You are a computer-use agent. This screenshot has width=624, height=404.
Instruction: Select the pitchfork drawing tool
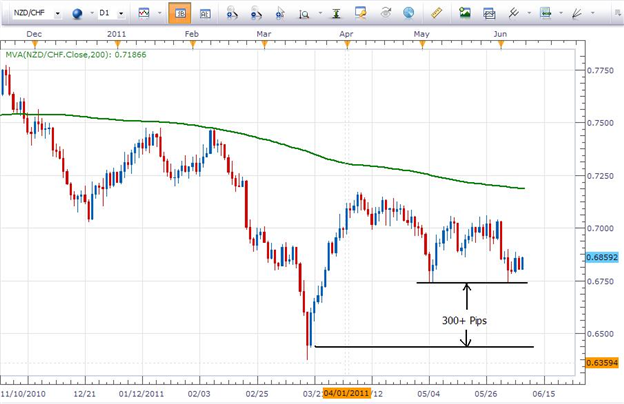513,13
